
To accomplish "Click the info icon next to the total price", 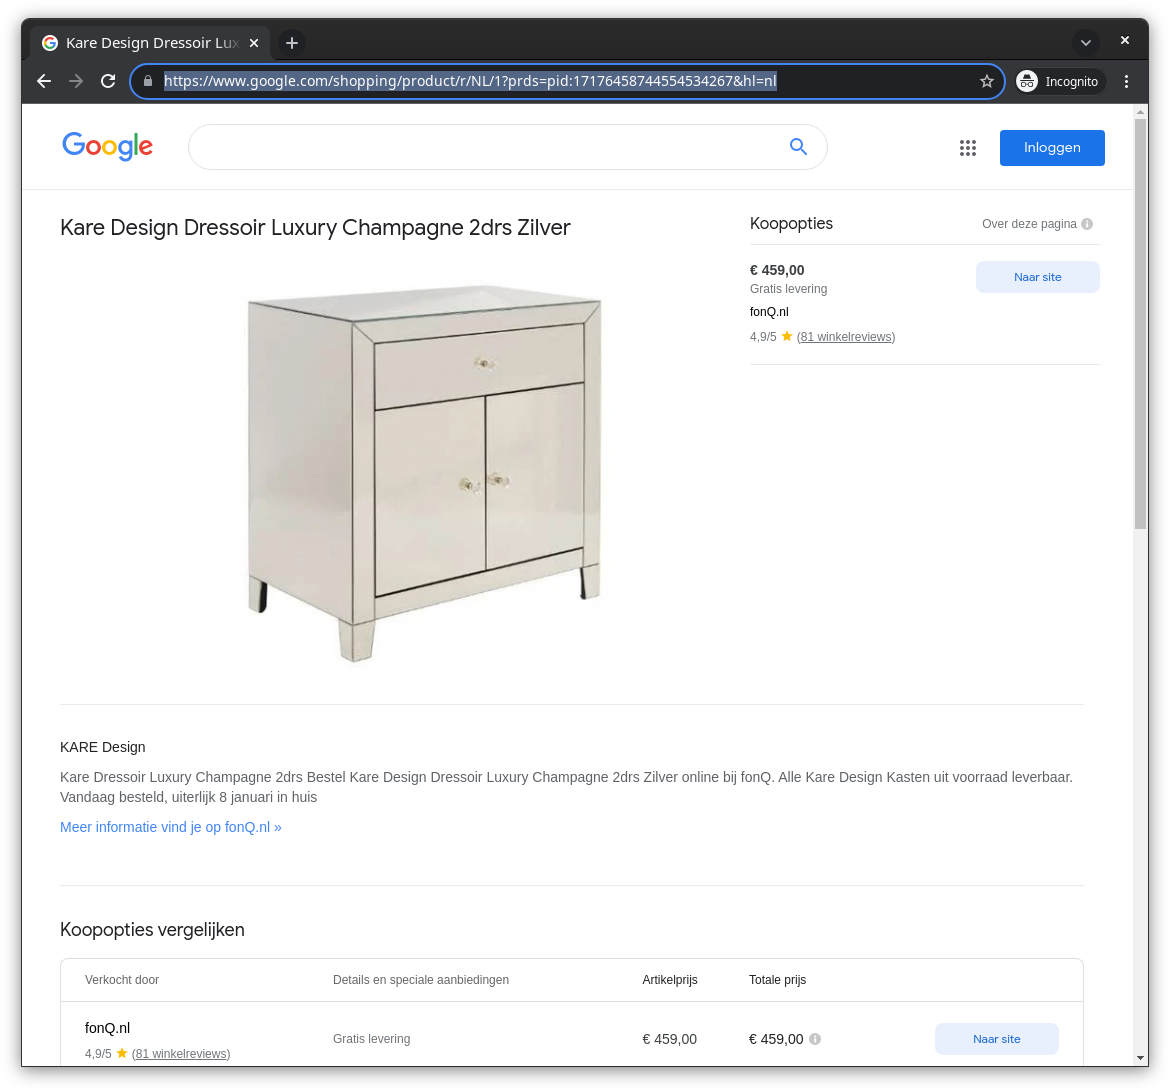I will pyautogui.click(x=815, y=1039).
